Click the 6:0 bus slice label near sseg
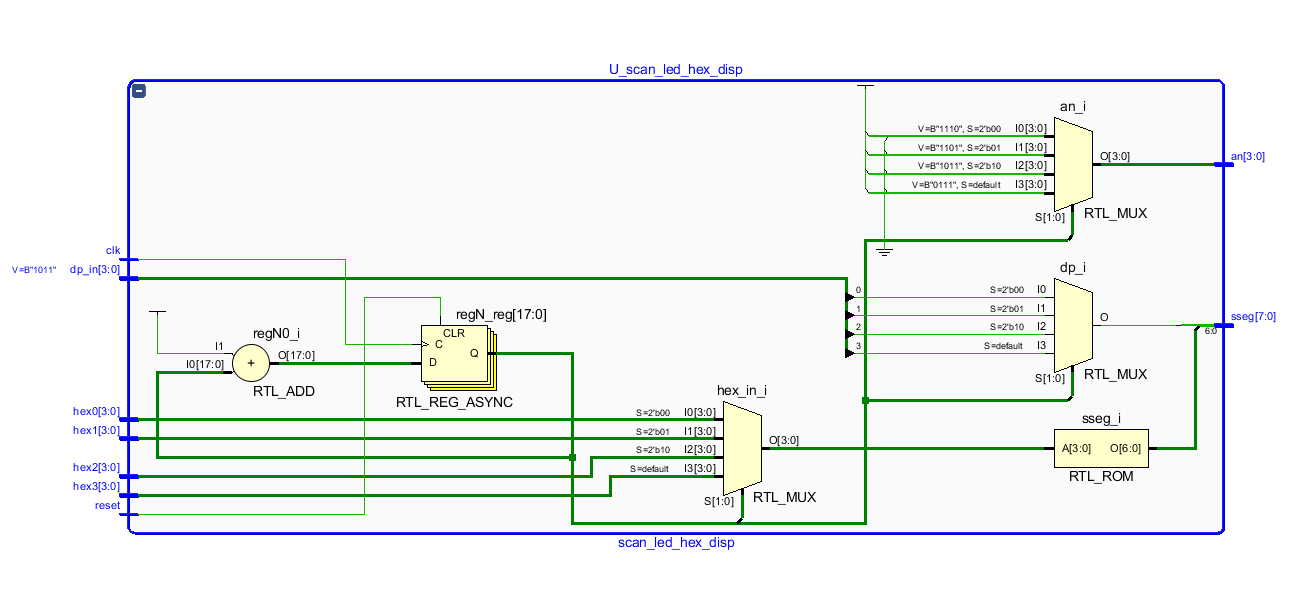Viewport: 1294px width, 602px height. pos(1210,331)
